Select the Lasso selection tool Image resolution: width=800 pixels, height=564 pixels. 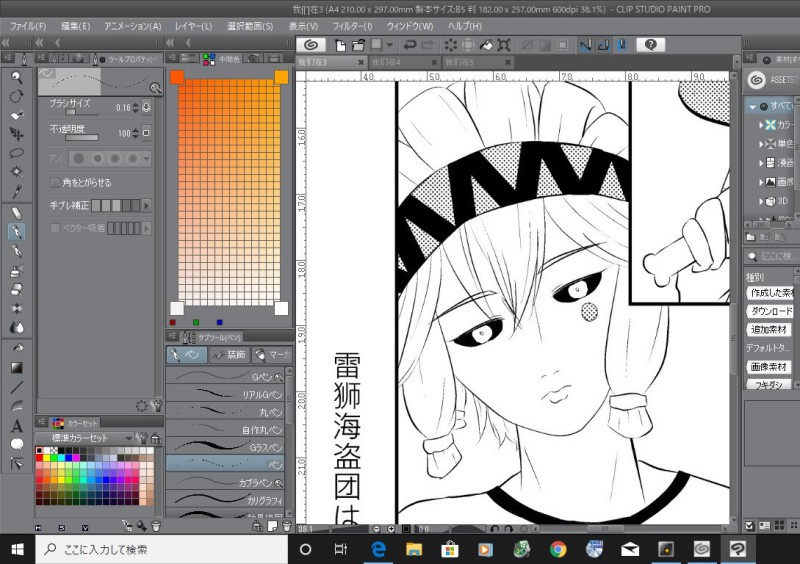pos(17,153)
